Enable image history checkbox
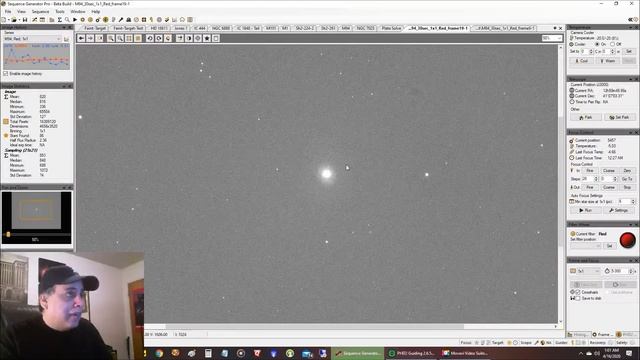 [6, 74]
